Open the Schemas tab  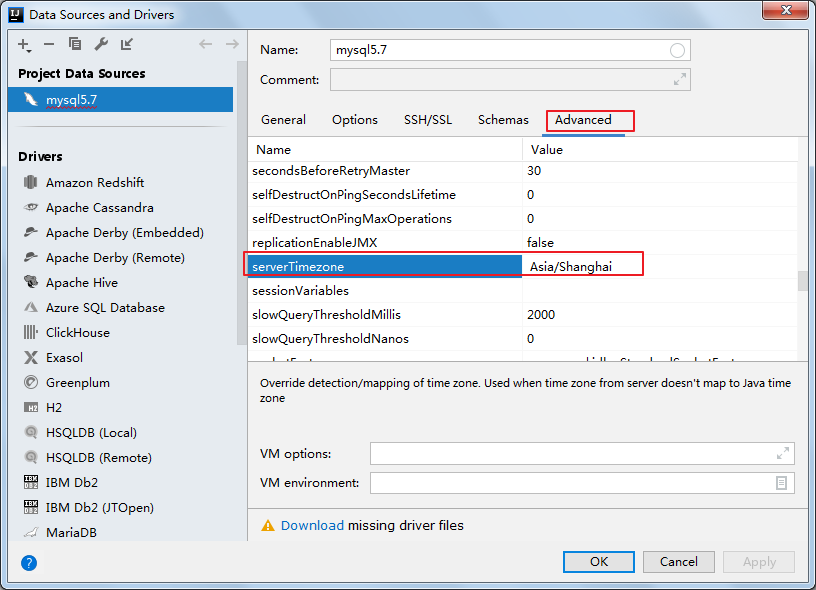tap(503, 120)
